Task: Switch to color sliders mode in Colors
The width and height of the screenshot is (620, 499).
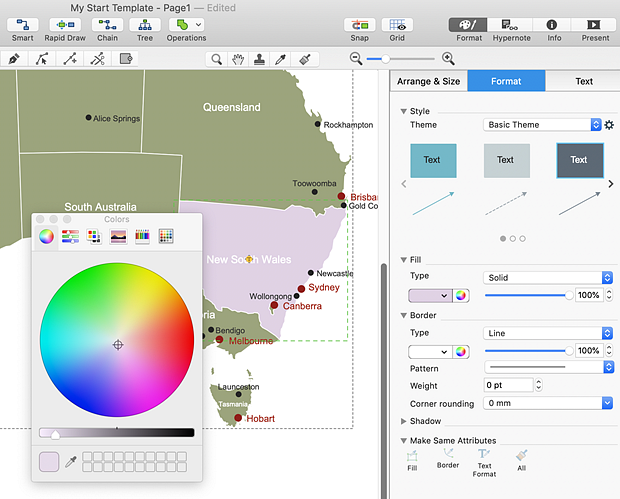Action: coord(70,236)
